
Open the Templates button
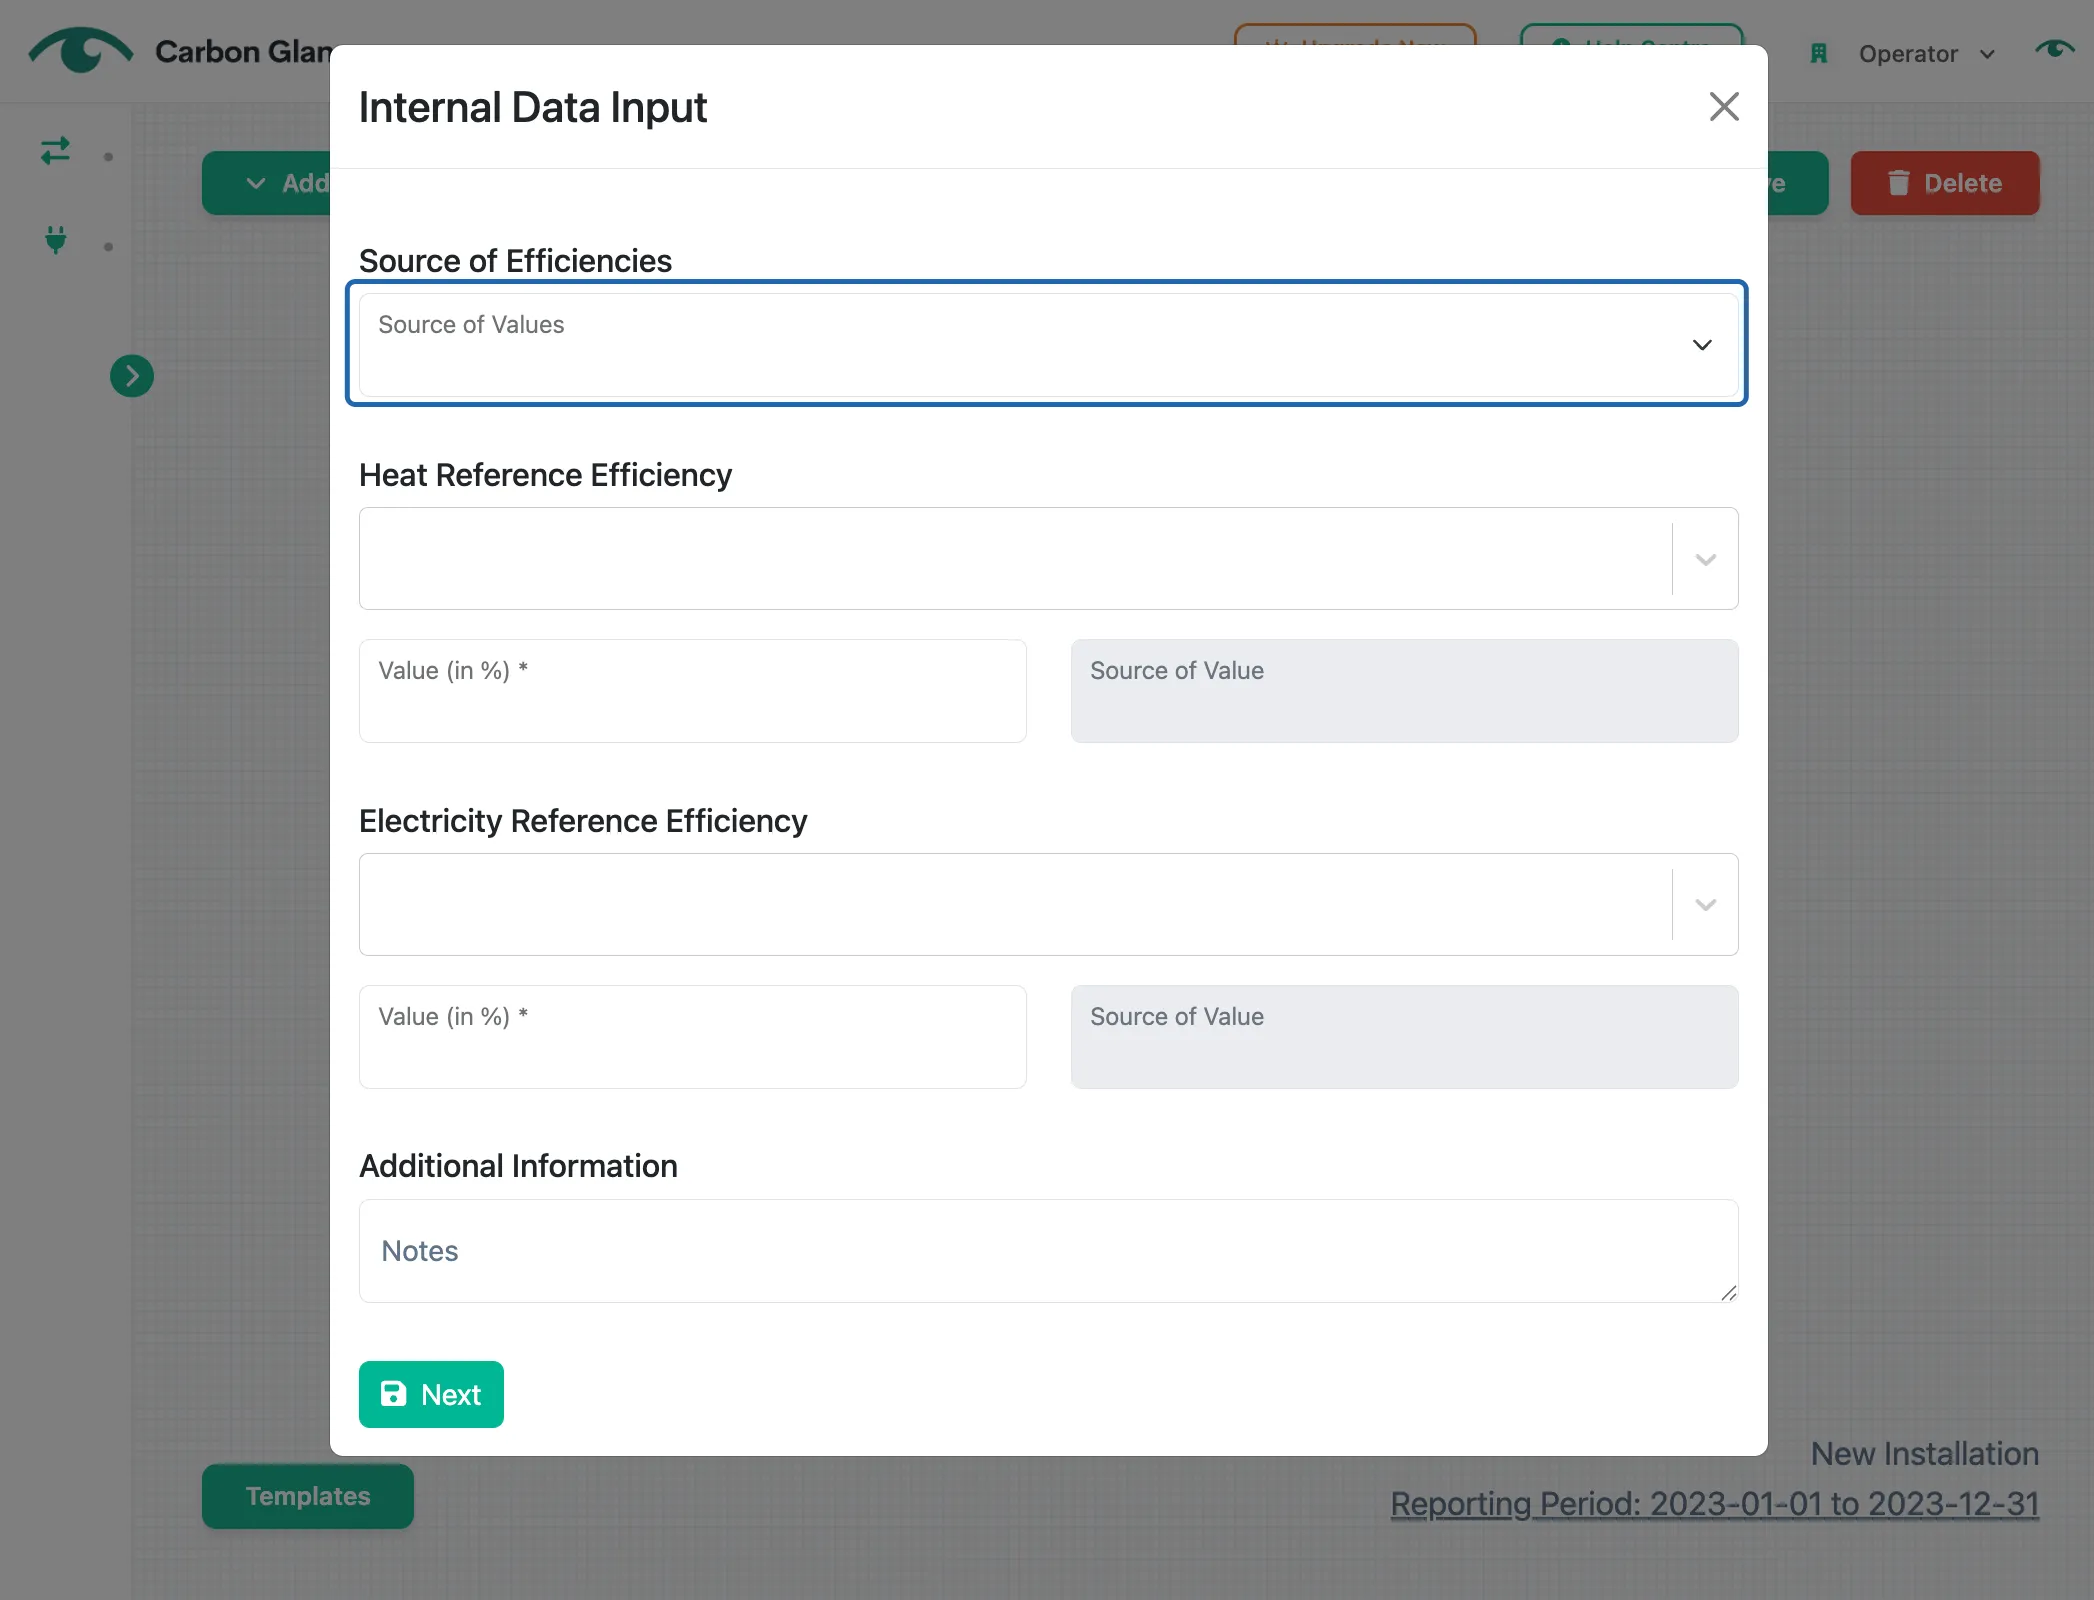coord(308,1496)
